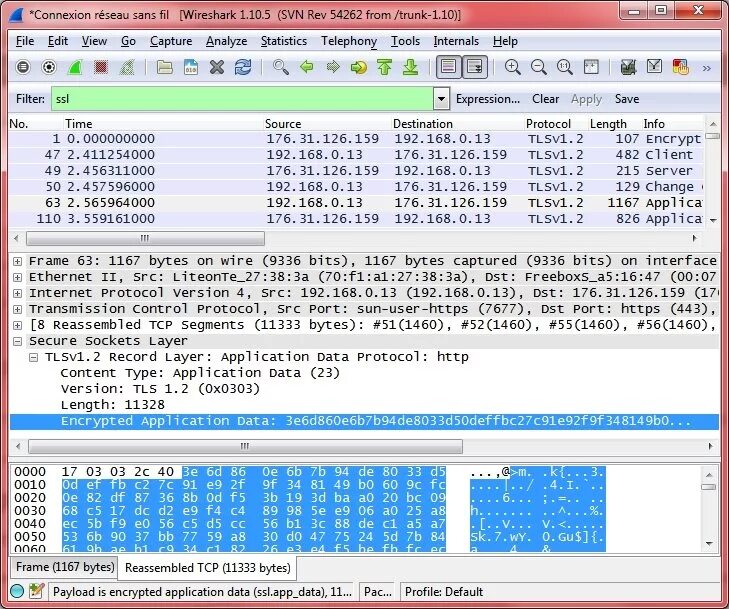This screenshot has height=609, width=729.
Task: Open a capture file with the folder icon
Action: pyautogui.click(x=165, y=67)
